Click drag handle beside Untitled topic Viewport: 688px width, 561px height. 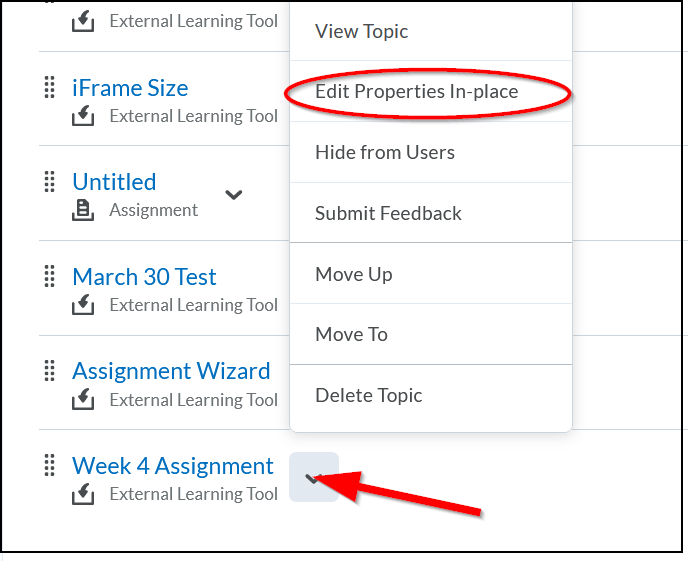[50, 182]
